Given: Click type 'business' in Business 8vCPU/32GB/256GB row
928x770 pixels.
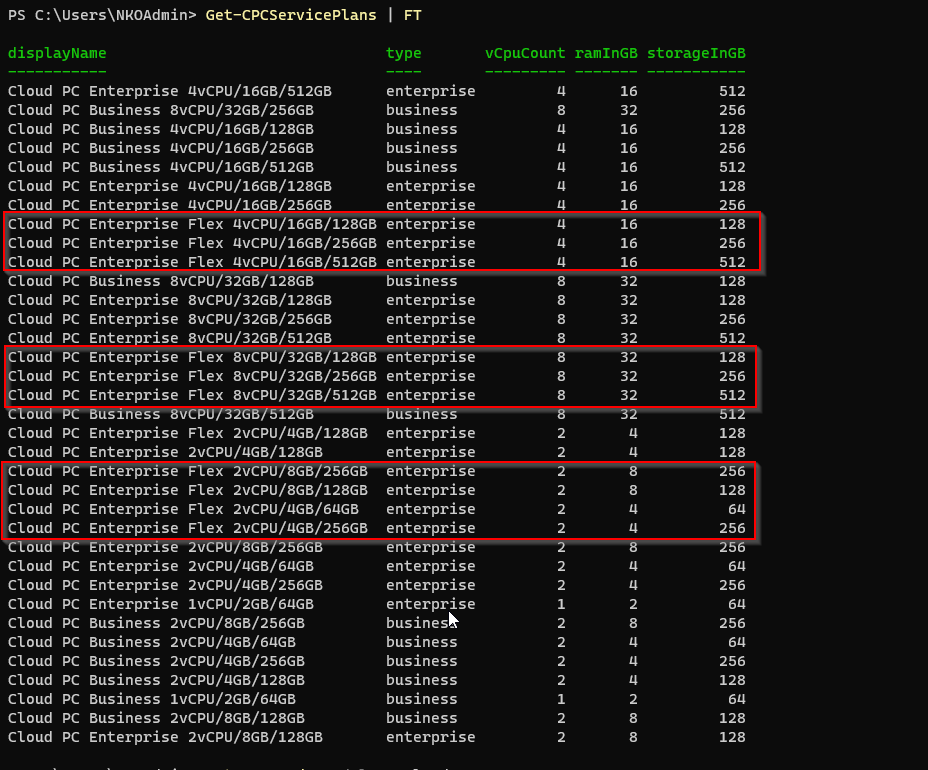Looking at the screenshot, I should 421,110.
